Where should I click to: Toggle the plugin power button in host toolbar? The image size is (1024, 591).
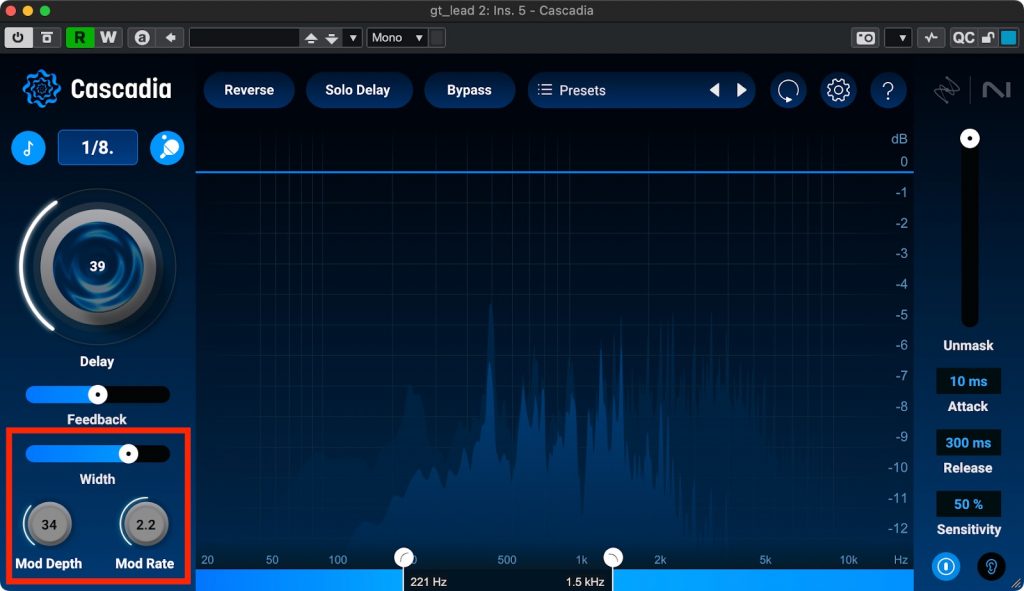pyautogui.click(x=18, y=38)
